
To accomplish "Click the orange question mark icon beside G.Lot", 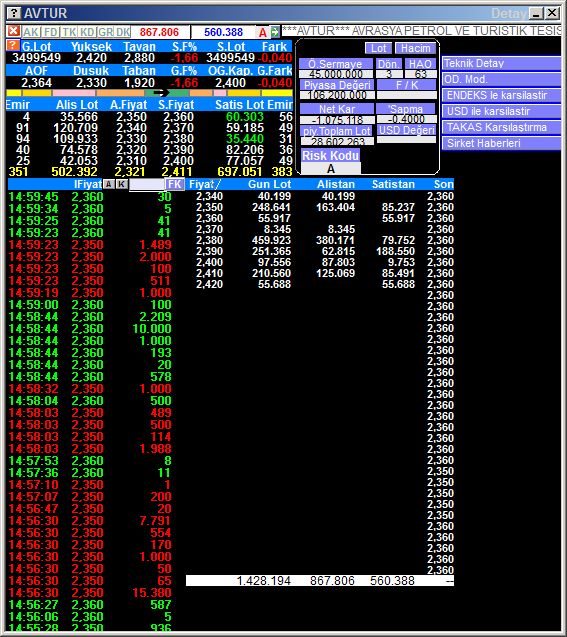I will point(13,45).
